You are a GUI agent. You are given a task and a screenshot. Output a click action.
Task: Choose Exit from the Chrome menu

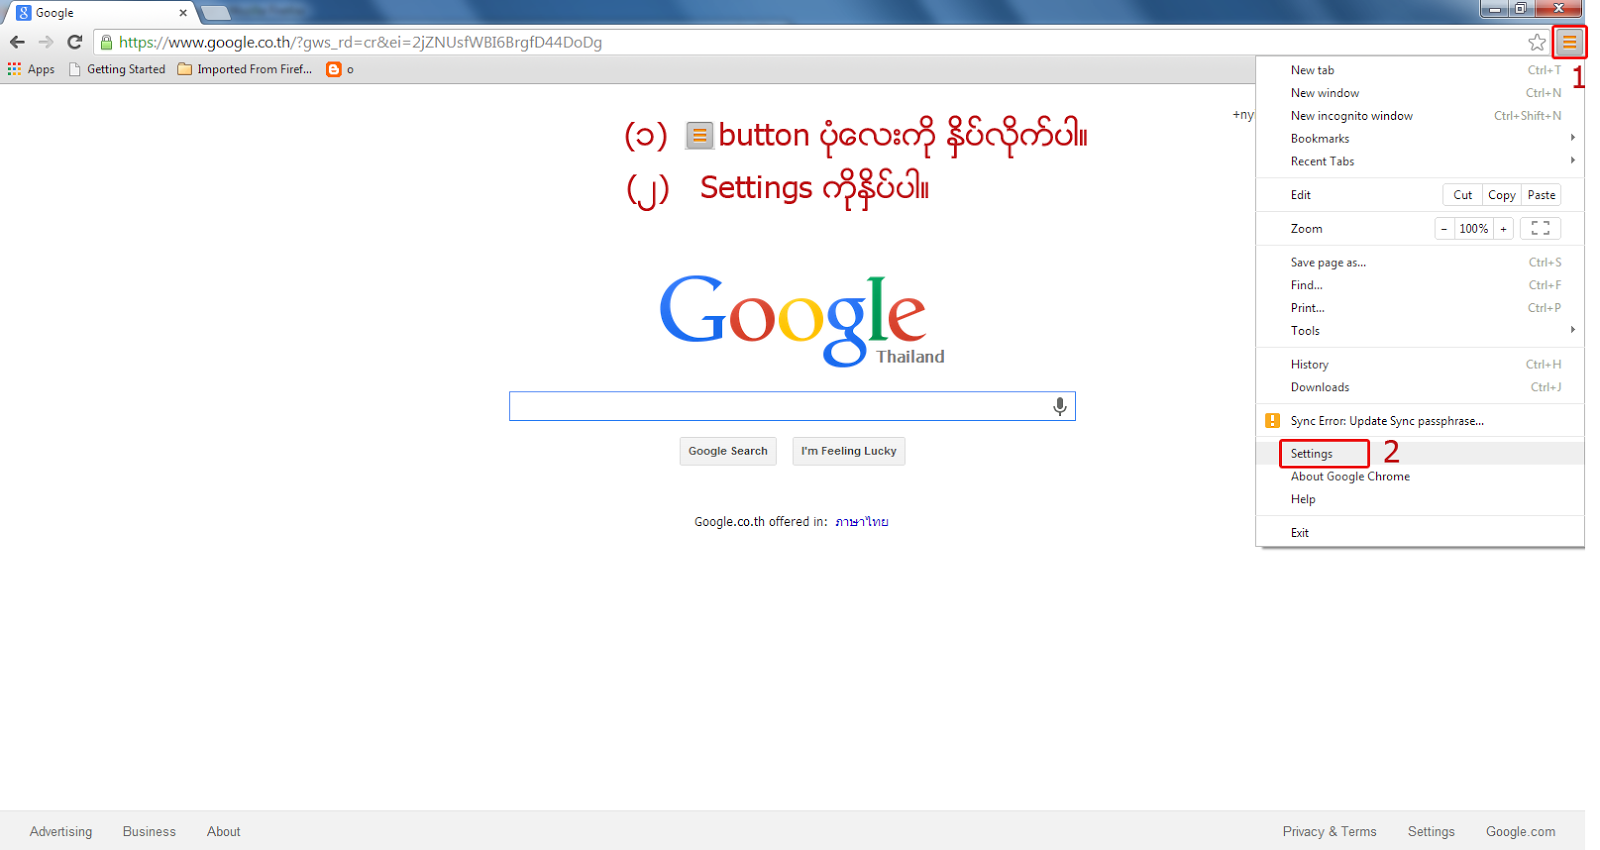pyautogui.click(x=1420, y=532)
